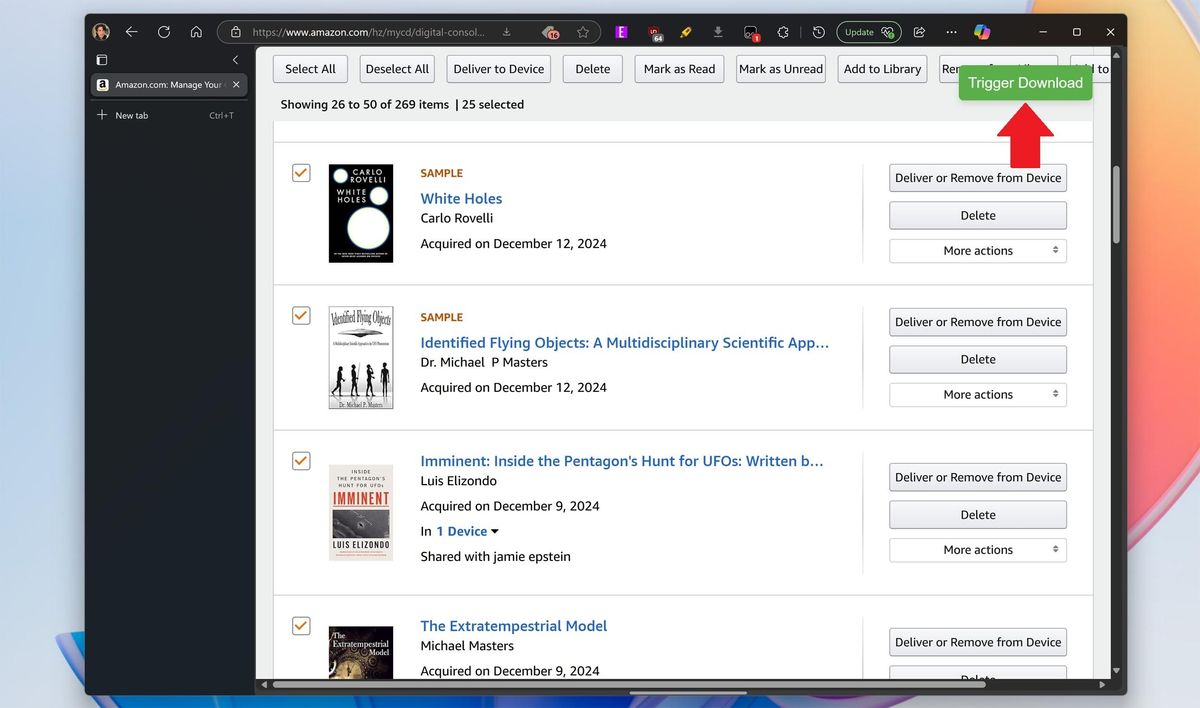Click Deliver or Remove from Device for Imminent
Image resolution: width=1200 pixels, height=708 pixels.
coord(978,477)
